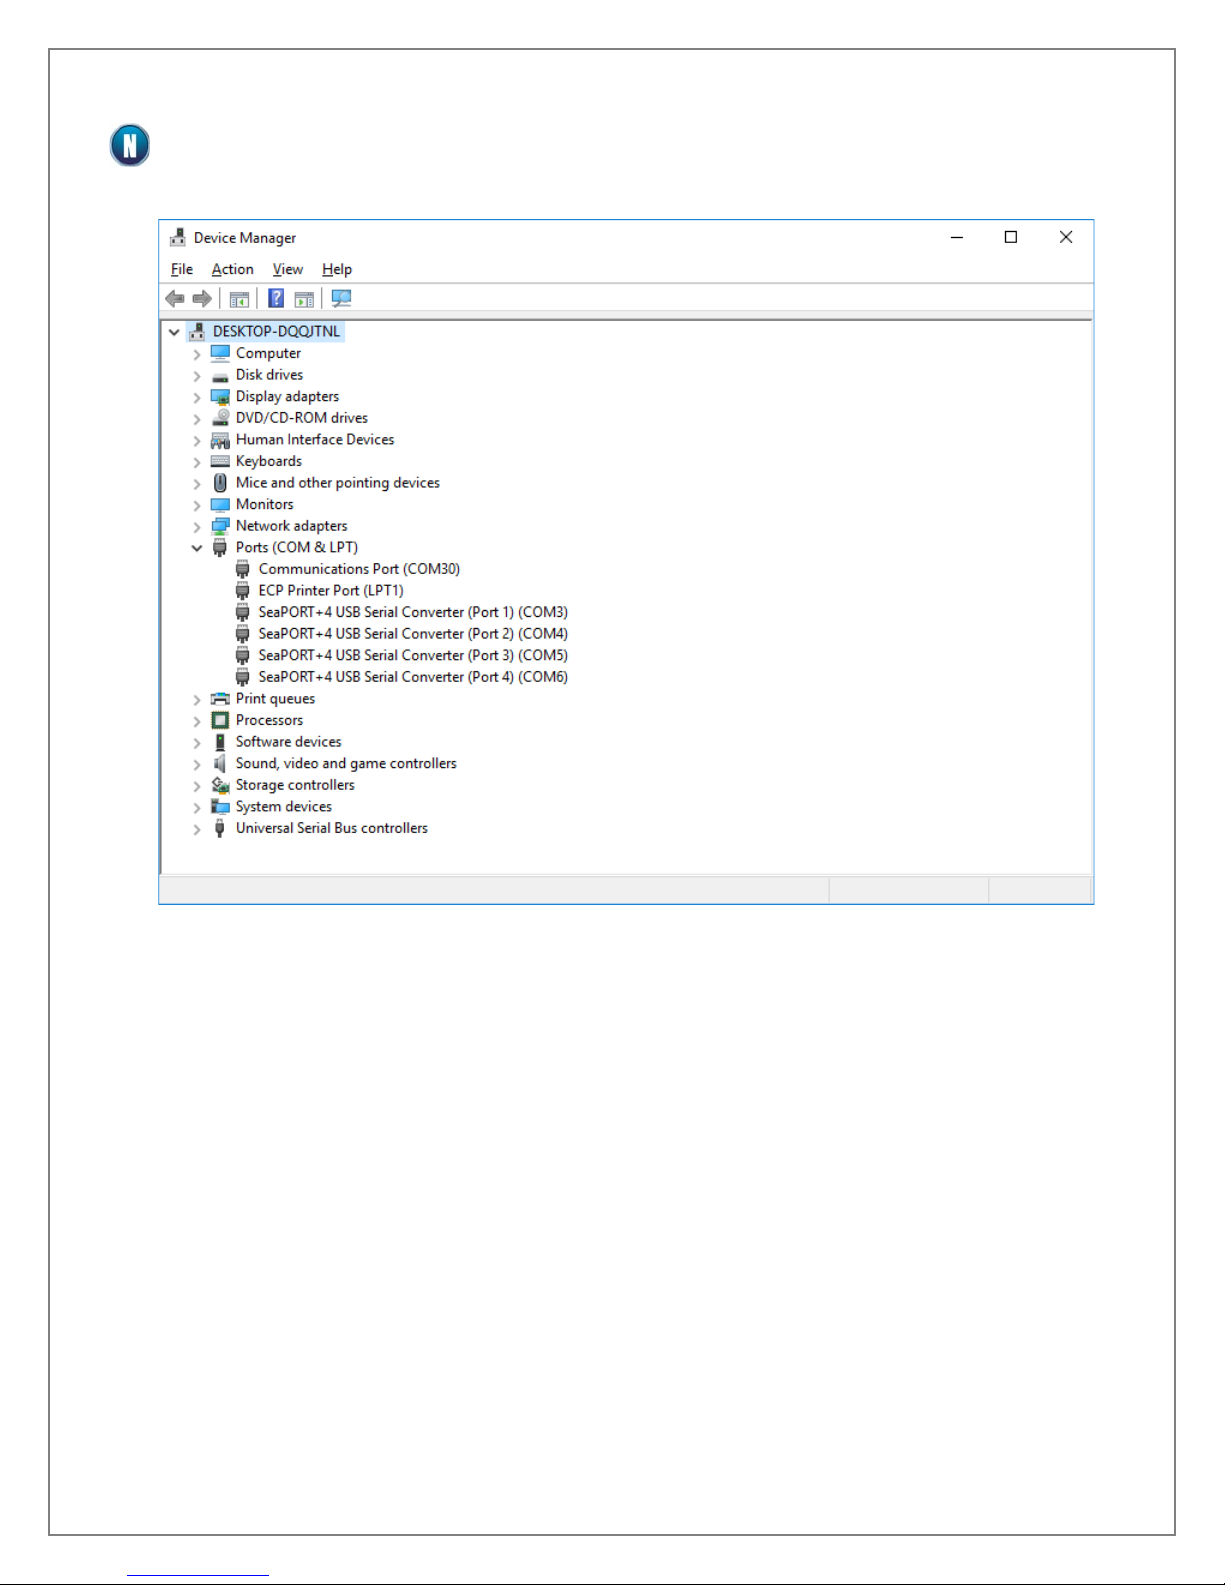Screen dimensions: 1225x1585
Task: Click Show/Hide Console Tree toolbar icon
Action: click(x=239, y=299)
